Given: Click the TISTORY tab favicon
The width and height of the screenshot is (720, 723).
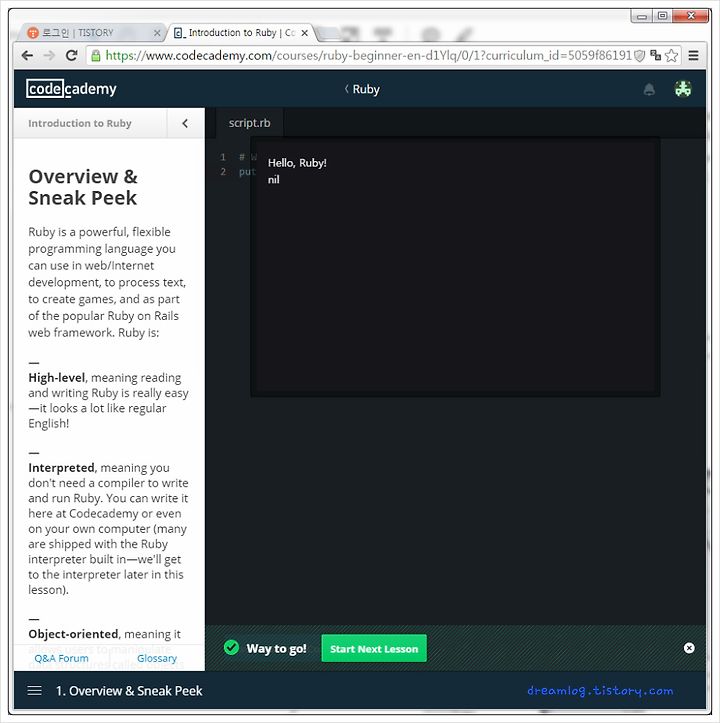Looking at the screenshot, I should coord(33,33).
